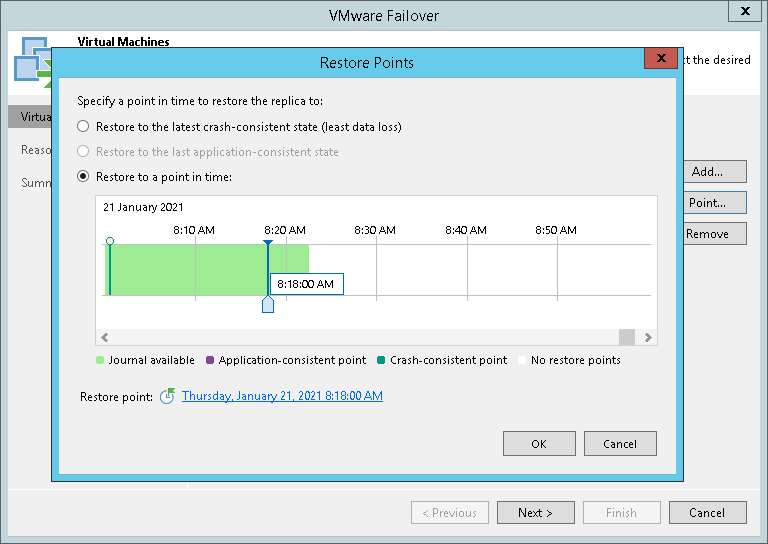768x544 pixels.
Task: Click the 21 January 2021 date label
Action: tap(143, 207)
